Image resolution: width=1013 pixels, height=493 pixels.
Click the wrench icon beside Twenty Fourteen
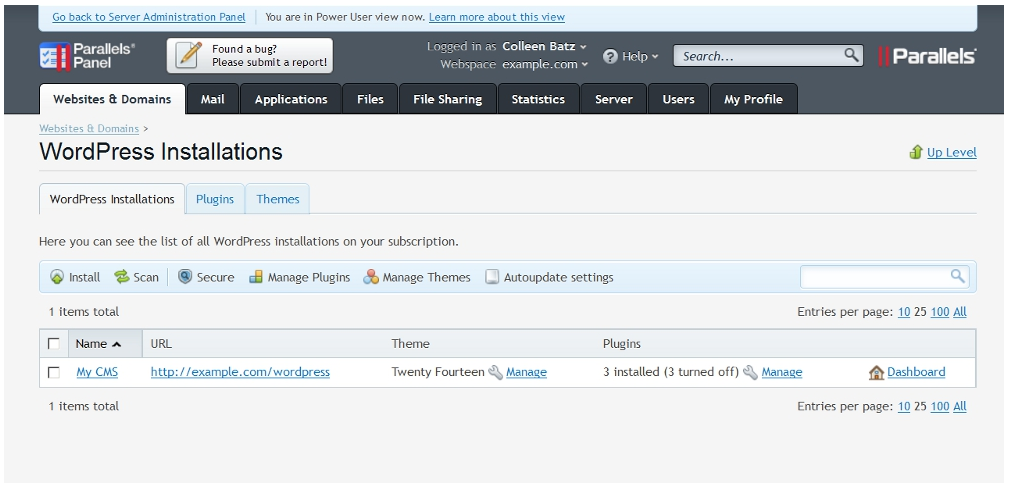click(496, 372)
